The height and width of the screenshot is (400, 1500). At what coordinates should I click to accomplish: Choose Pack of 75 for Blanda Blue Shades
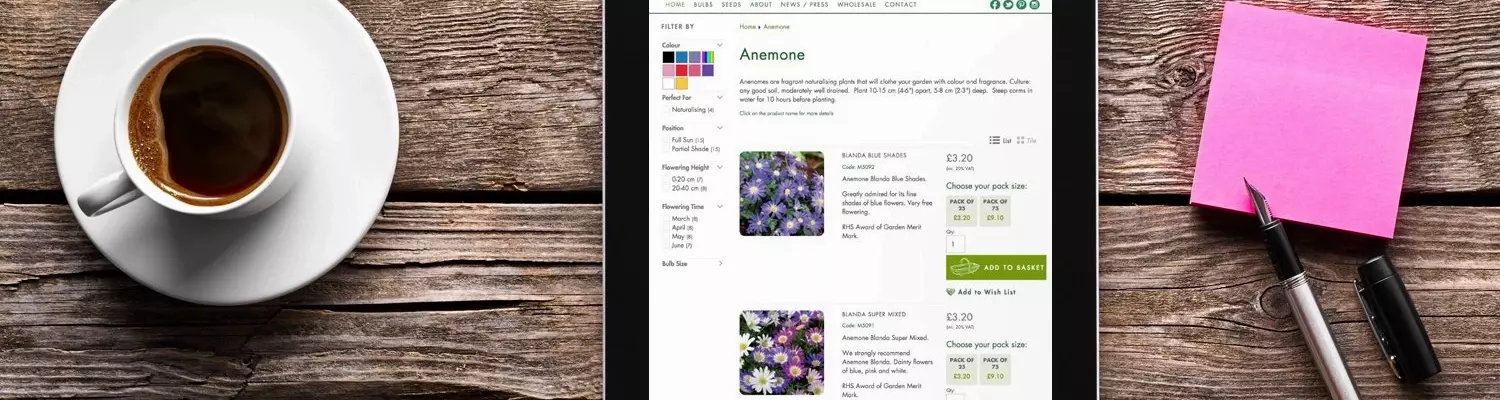pyautogui.click(x=995, y=210)
